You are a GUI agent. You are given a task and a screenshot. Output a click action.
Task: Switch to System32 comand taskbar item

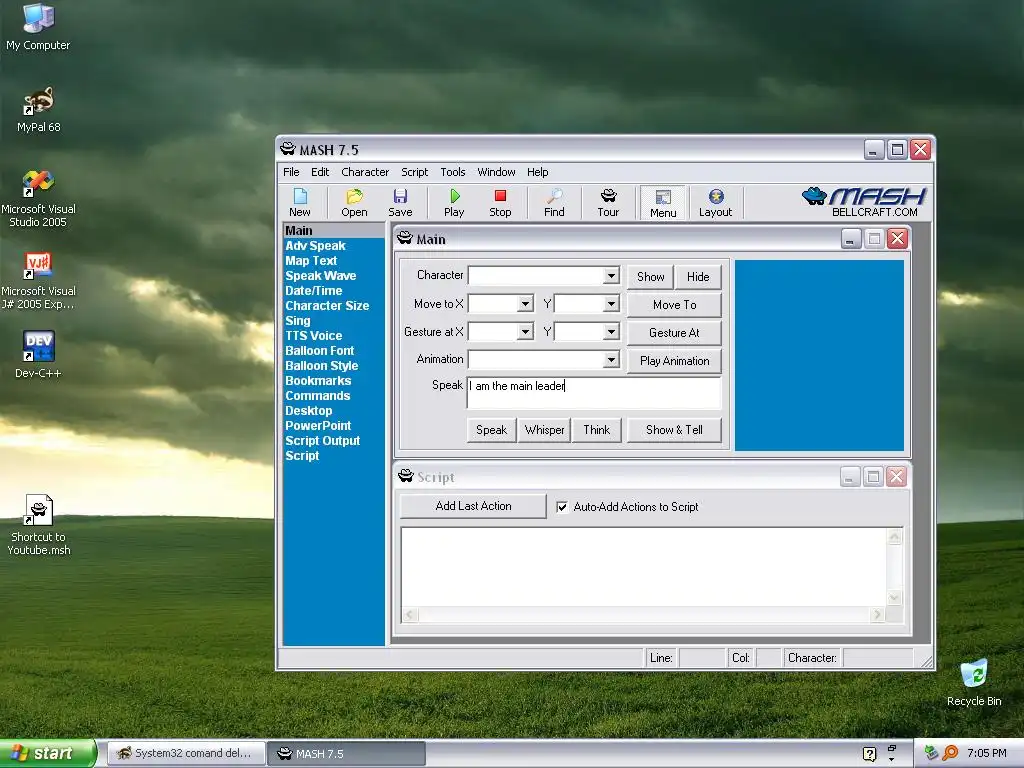[x=185, y=753]
